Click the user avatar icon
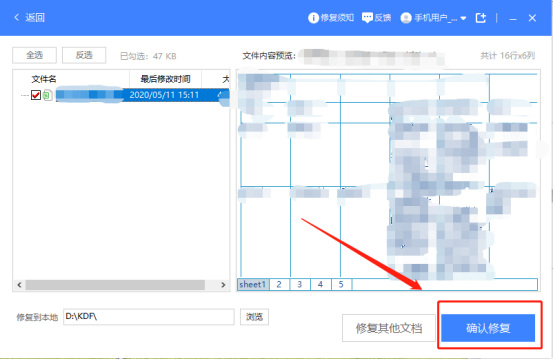Image resolution: width=554 pixels, height=360 pixels. [406, 18]
